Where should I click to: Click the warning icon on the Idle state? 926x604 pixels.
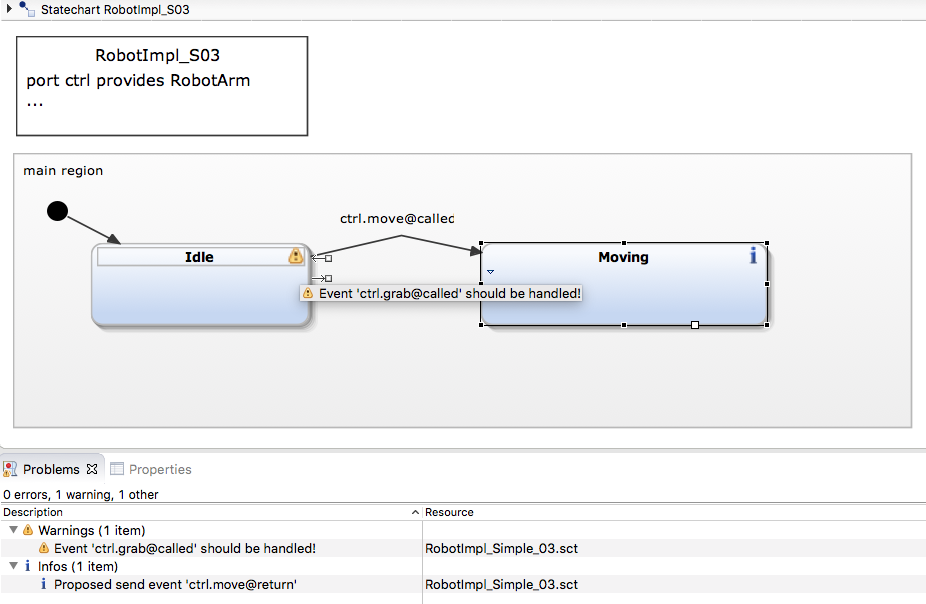pos(295,256)
